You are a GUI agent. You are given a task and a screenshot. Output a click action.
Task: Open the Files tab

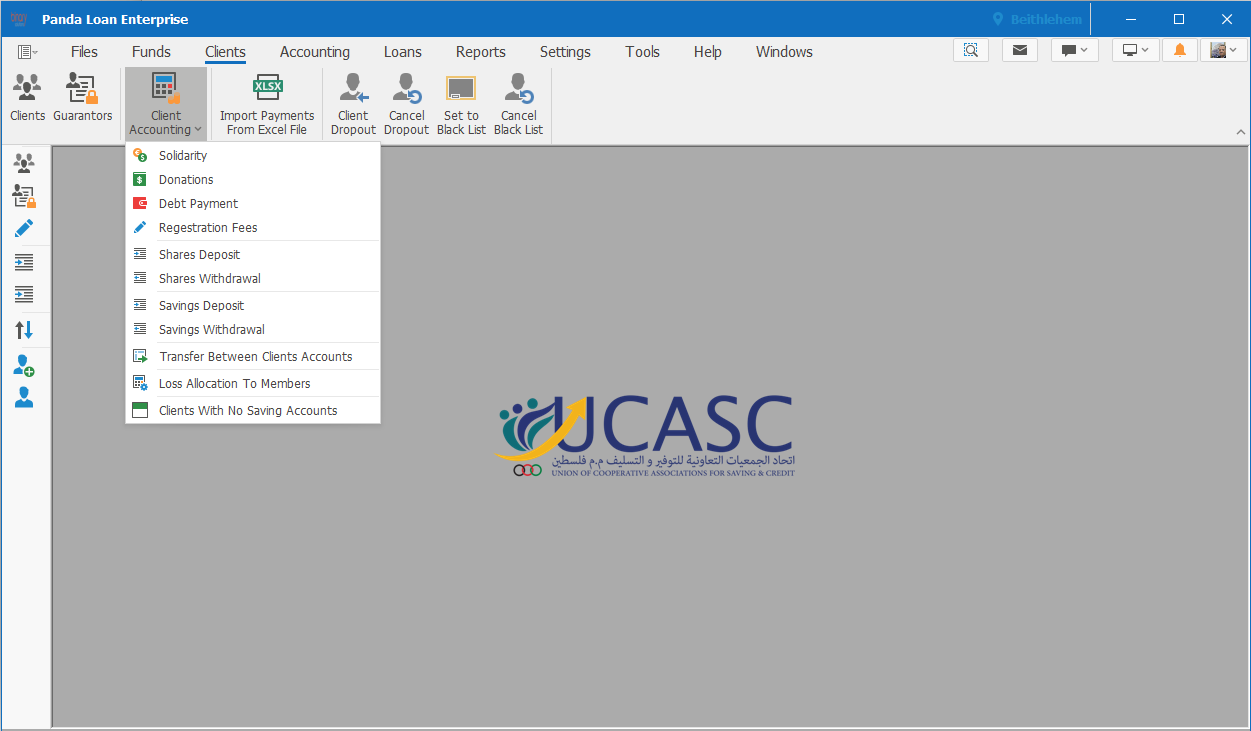coord(84,52)
